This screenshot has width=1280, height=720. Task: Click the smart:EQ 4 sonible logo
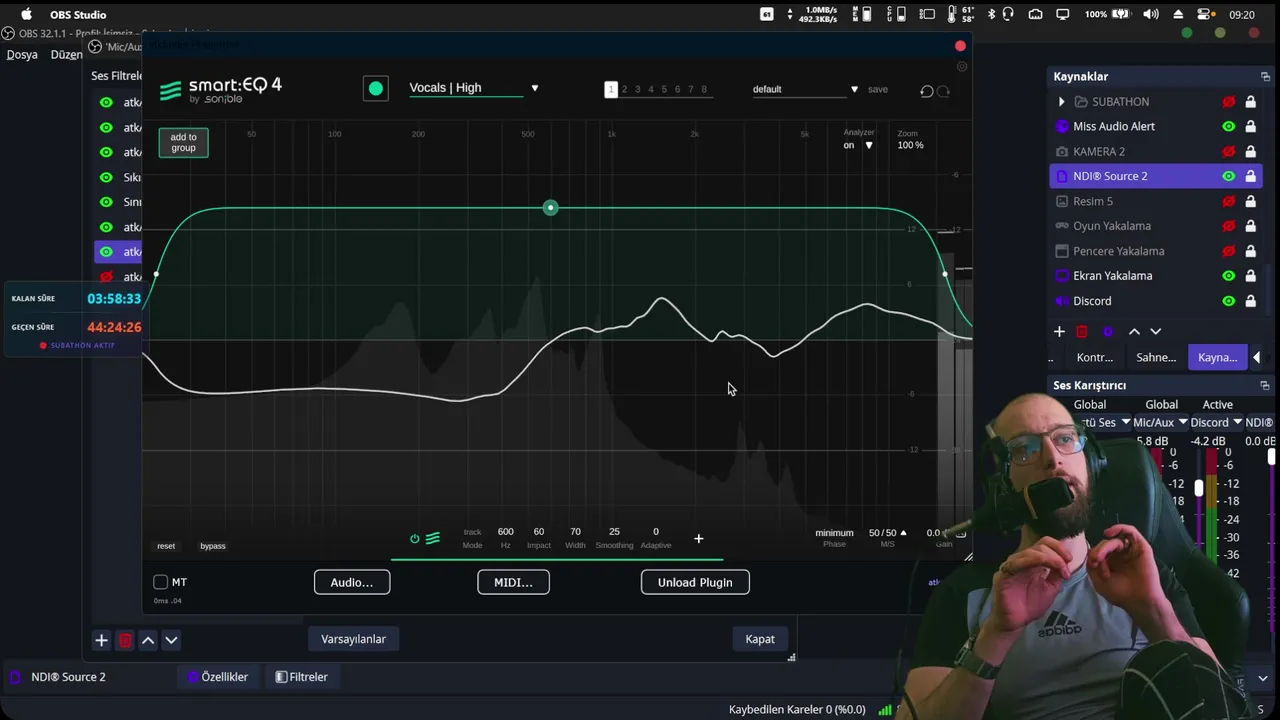click(x=221, y=90)
